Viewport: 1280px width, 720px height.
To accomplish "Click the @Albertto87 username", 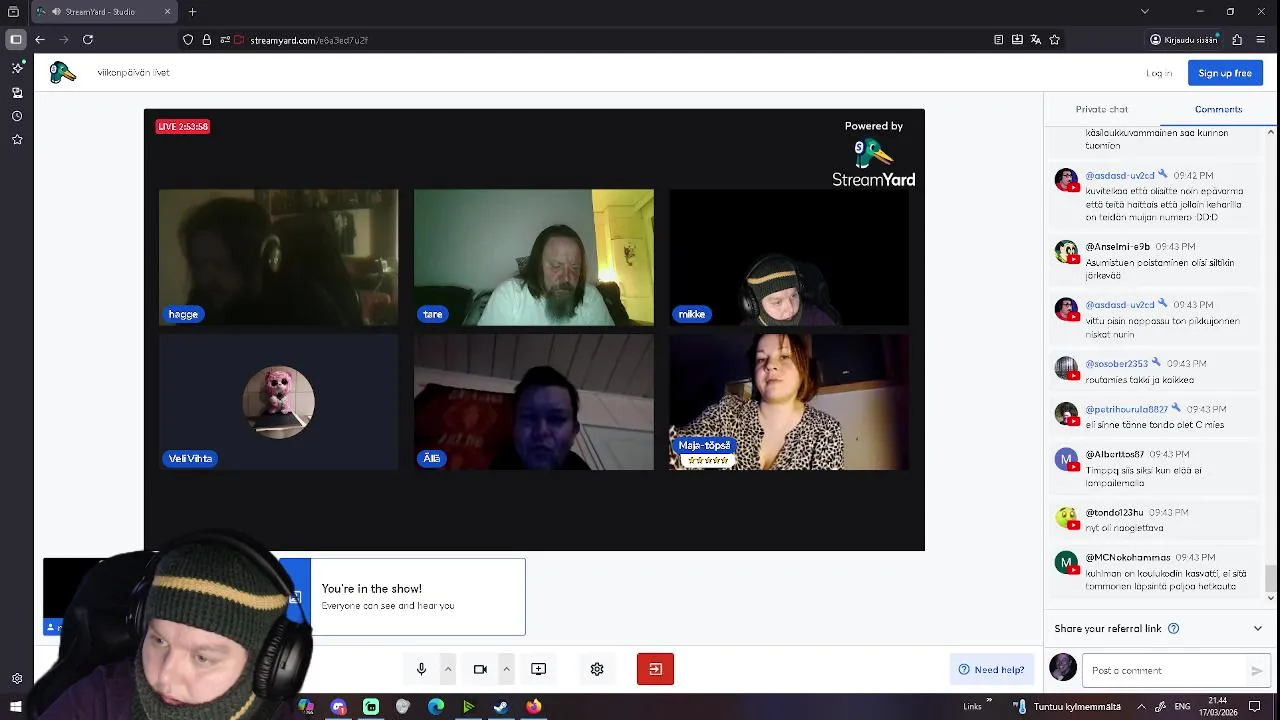I will [1114, 454].
